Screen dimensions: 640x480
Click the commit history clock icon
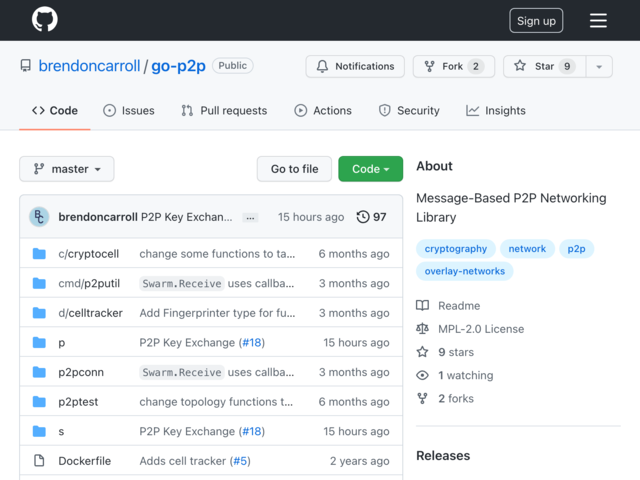tap(363, 217)
